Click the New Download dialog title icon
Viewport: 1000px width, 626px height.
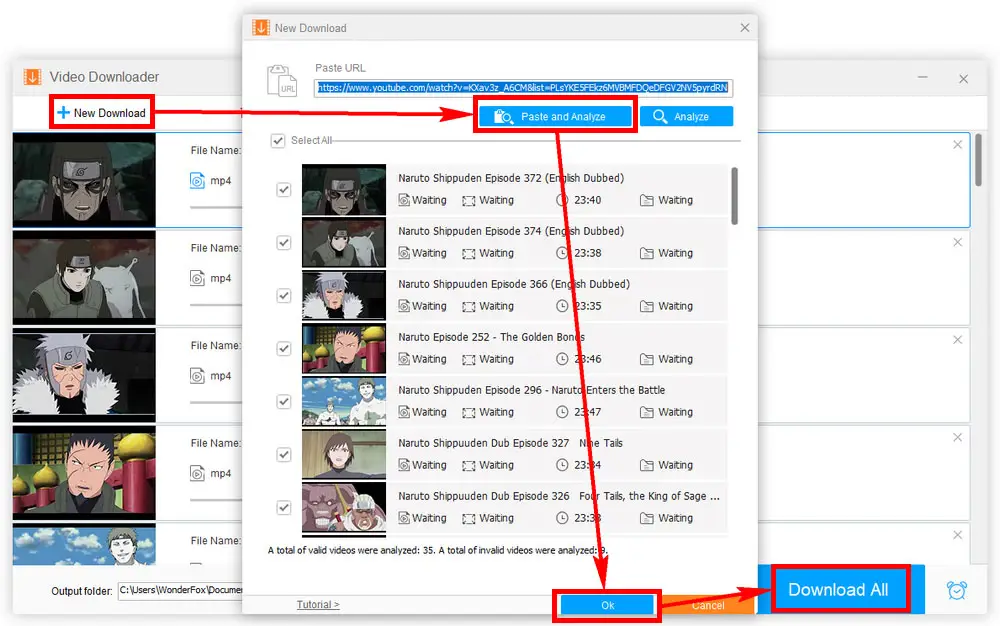261,27
